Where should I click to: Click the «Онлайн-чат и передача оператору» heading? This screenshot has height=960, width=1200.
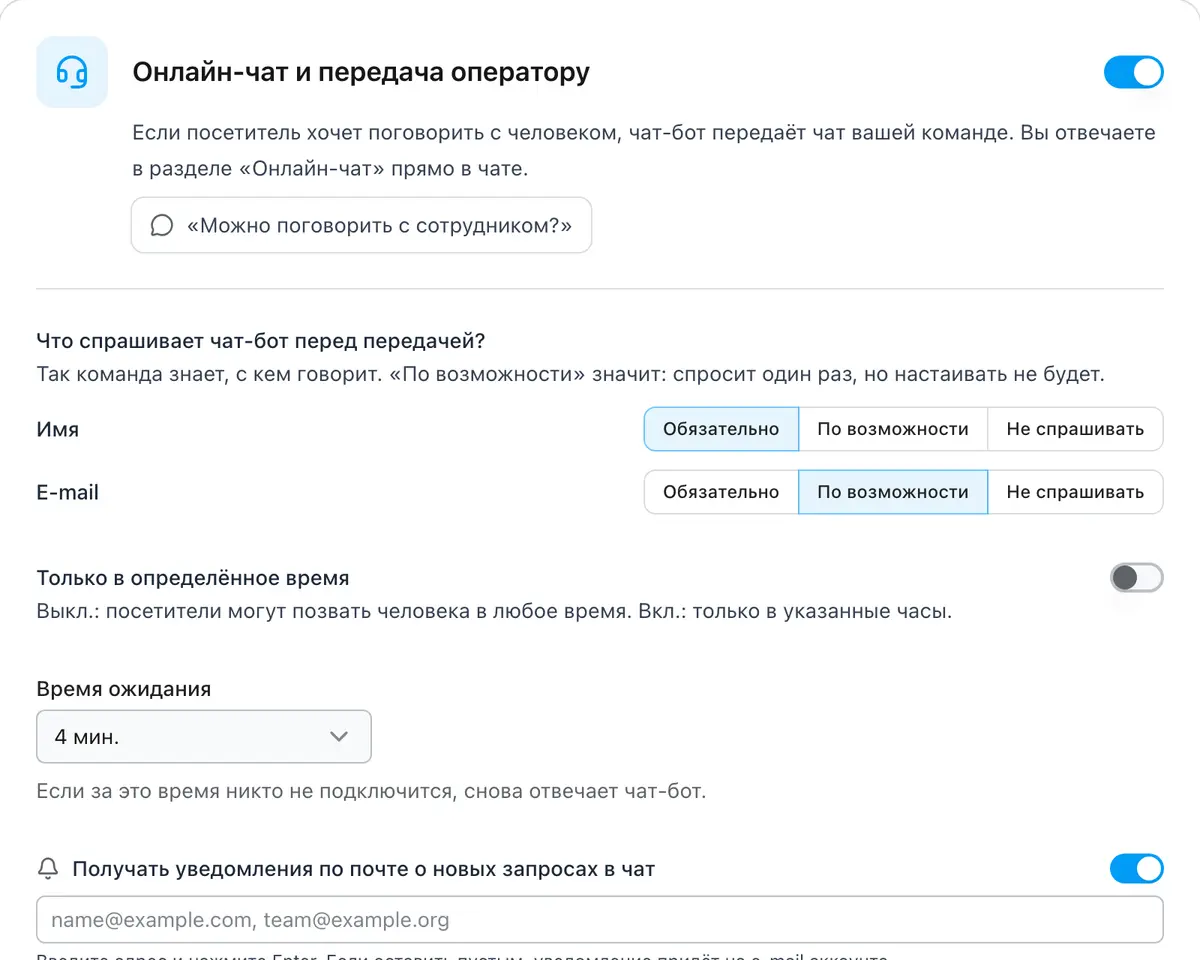click(361, 72)
